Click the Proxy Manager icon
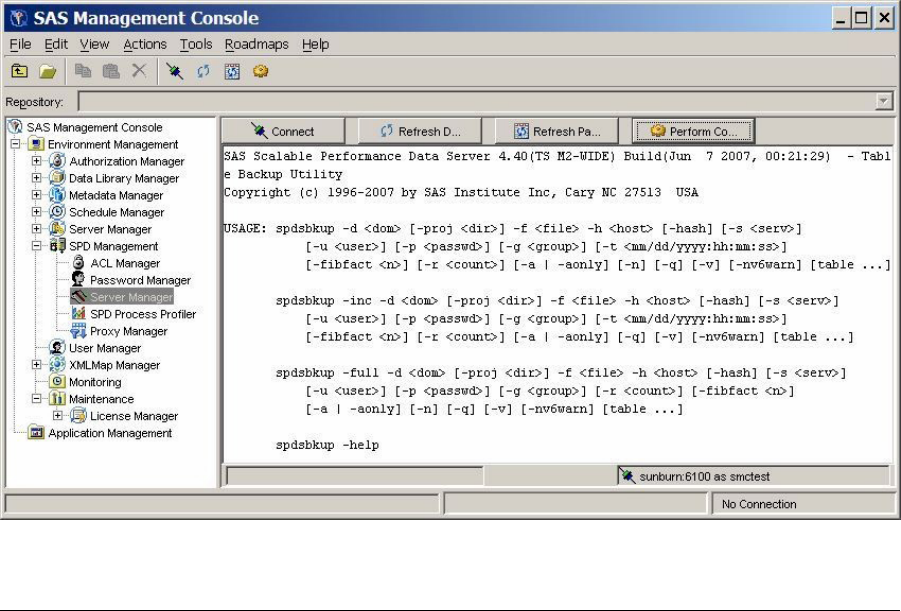The image size is (901, 611). tap(78, 331)
